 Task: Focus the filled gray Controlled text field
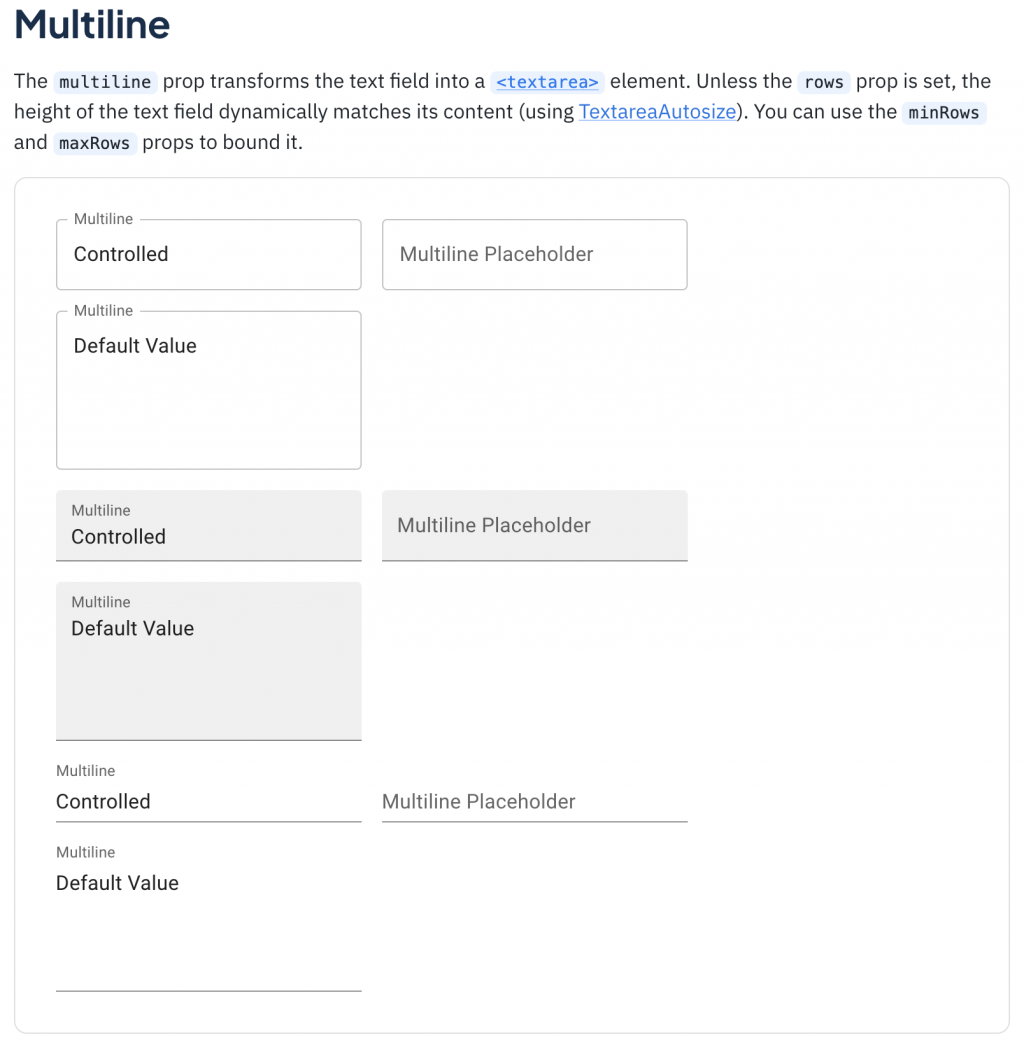click(208, 537)
